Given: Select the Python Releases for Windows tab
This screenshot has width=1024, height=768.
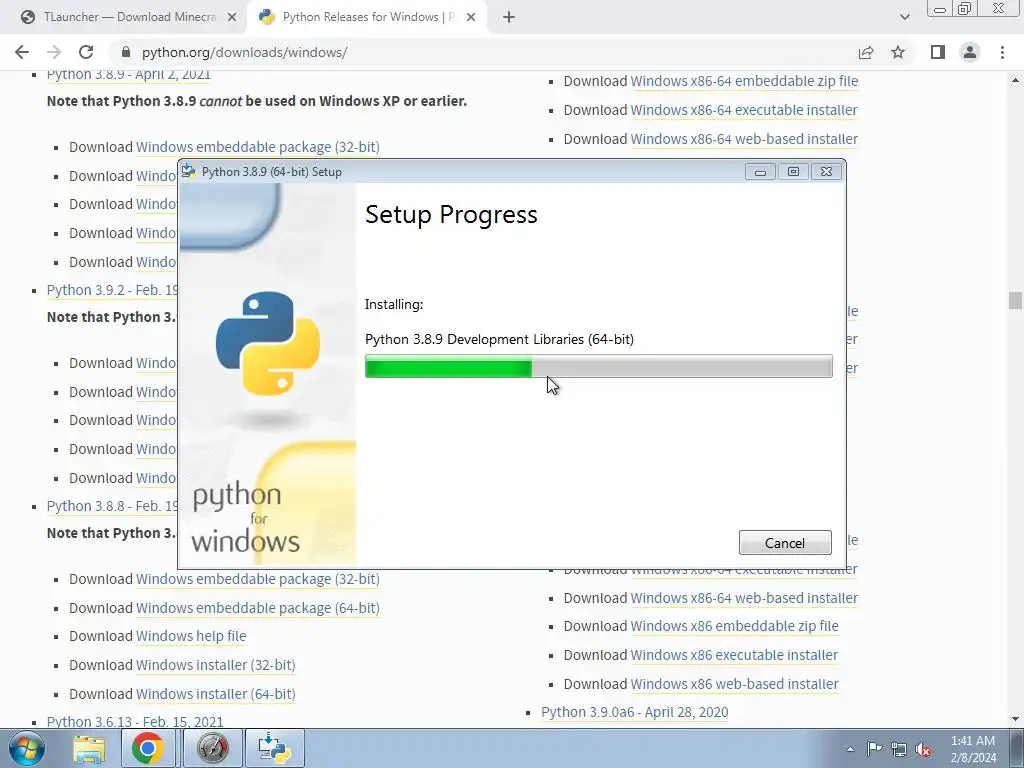Looking at the screenshot, I should click(367, 18).
